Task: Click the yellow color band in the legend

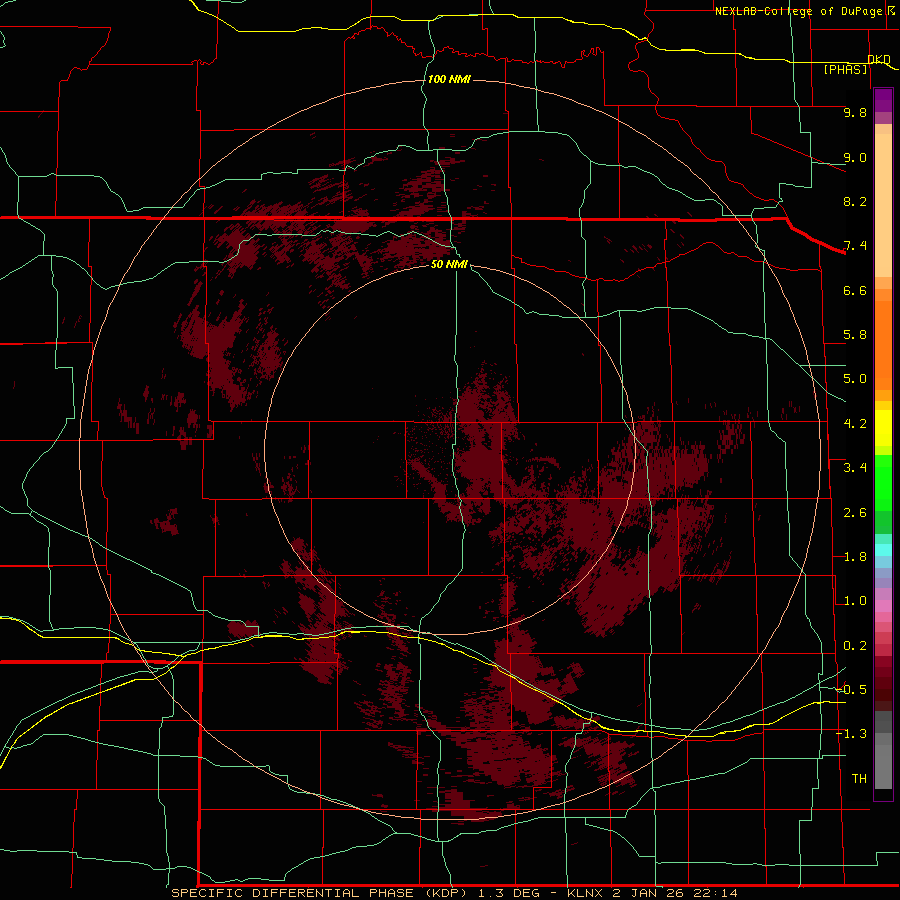Action: [x=883, y=428]
